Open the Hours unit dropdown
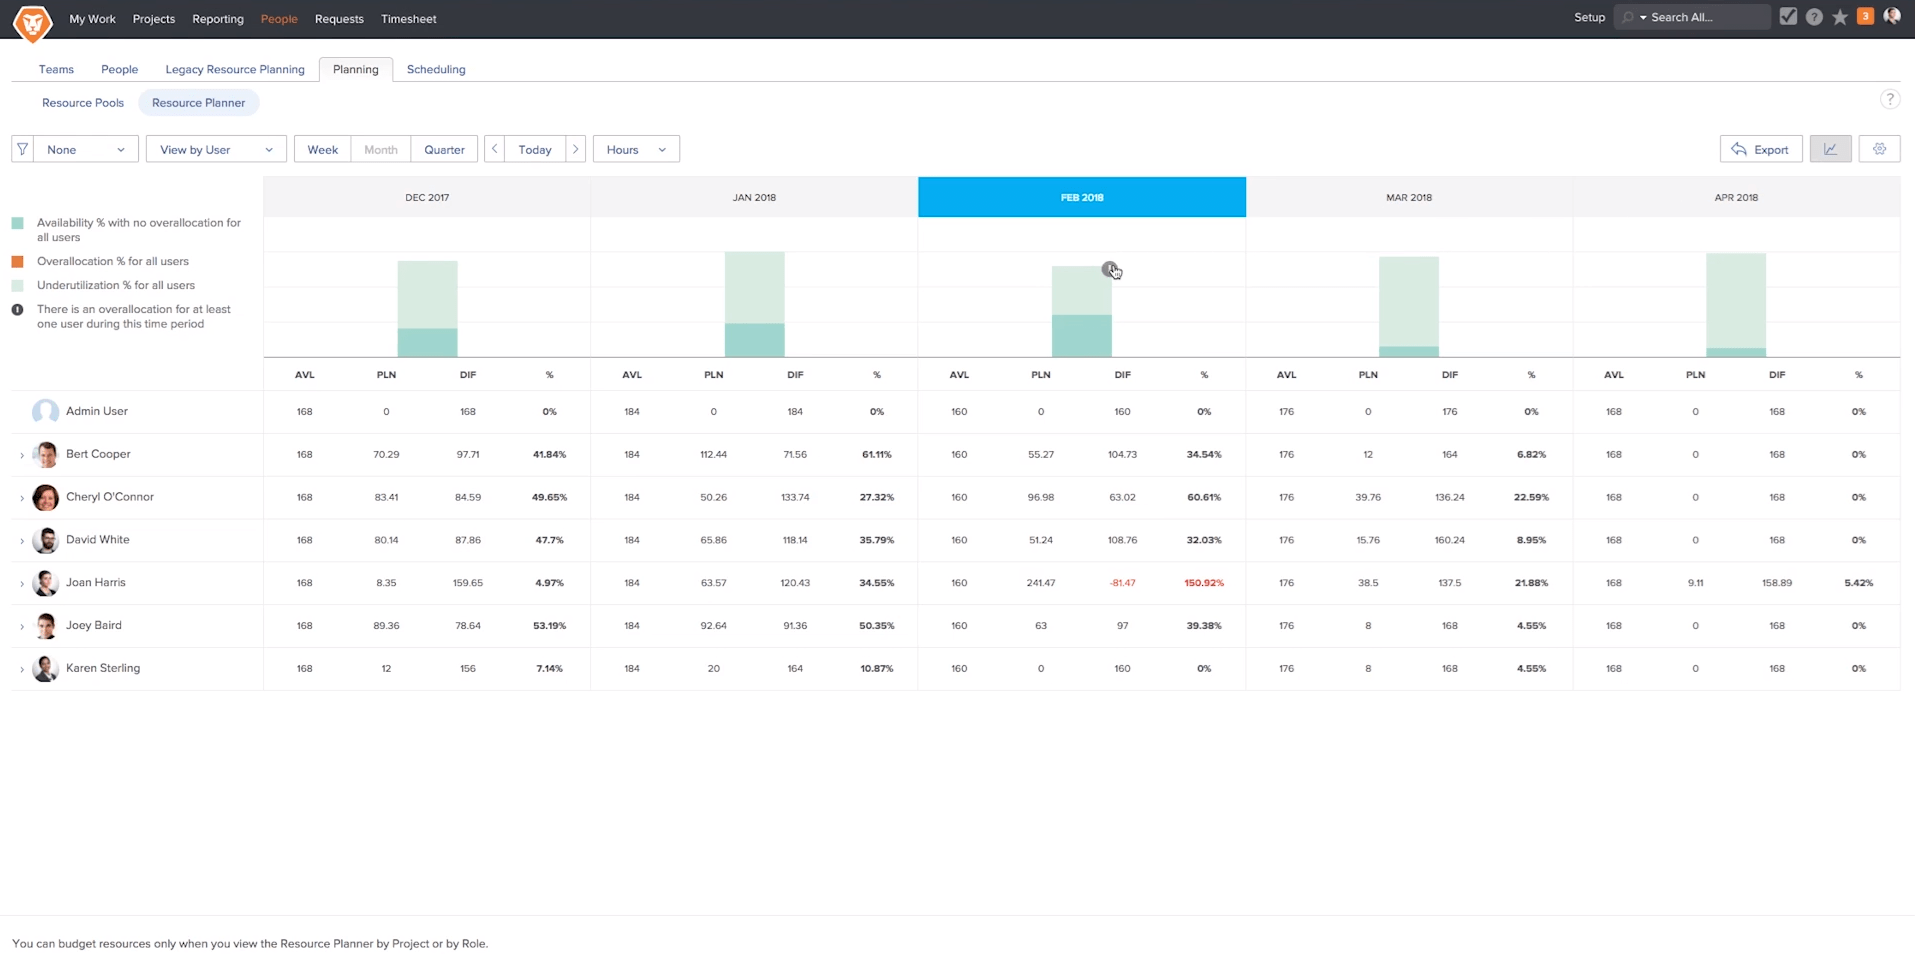1915x954 pixels. 636,149
